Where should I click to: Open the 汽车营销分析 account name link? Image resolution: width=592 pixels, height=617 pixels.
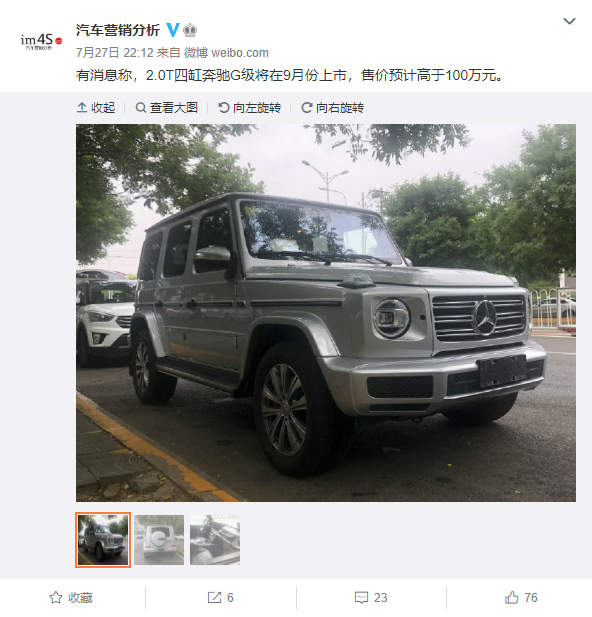[118, 30]
